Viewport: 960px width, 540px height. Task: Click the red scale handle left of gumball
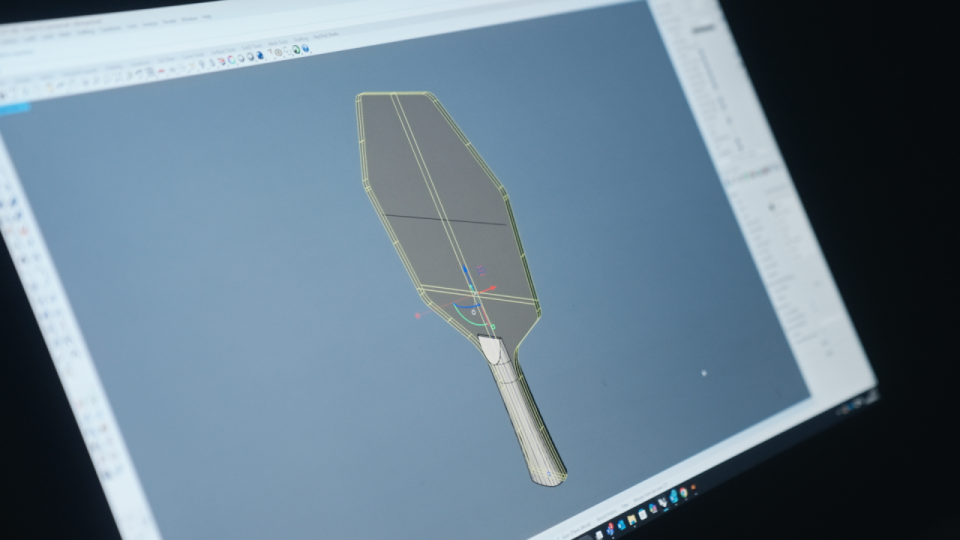418,316
